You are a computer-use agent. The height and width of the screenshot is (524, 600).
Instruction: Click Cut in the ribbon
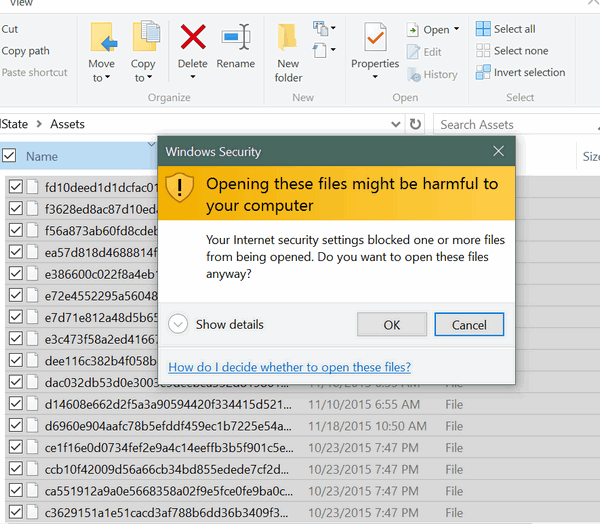click(x=10, y=29)
